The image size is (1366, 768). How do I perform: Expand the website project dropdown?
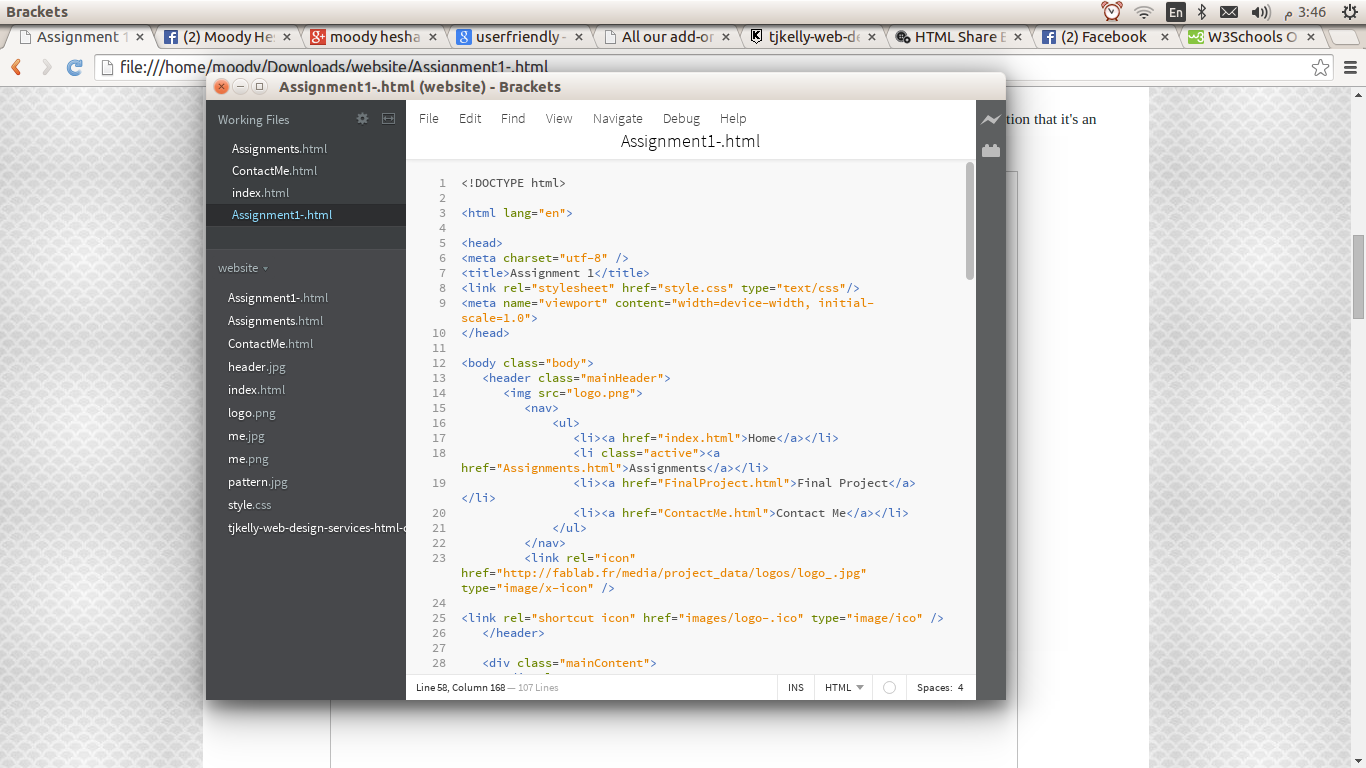pyautogui.click(x=243, y=268)
